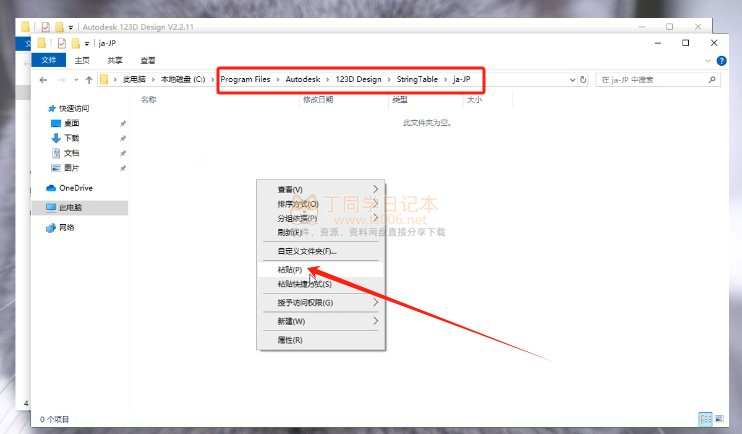Choose 刷新(E) in the context menu

321,232
